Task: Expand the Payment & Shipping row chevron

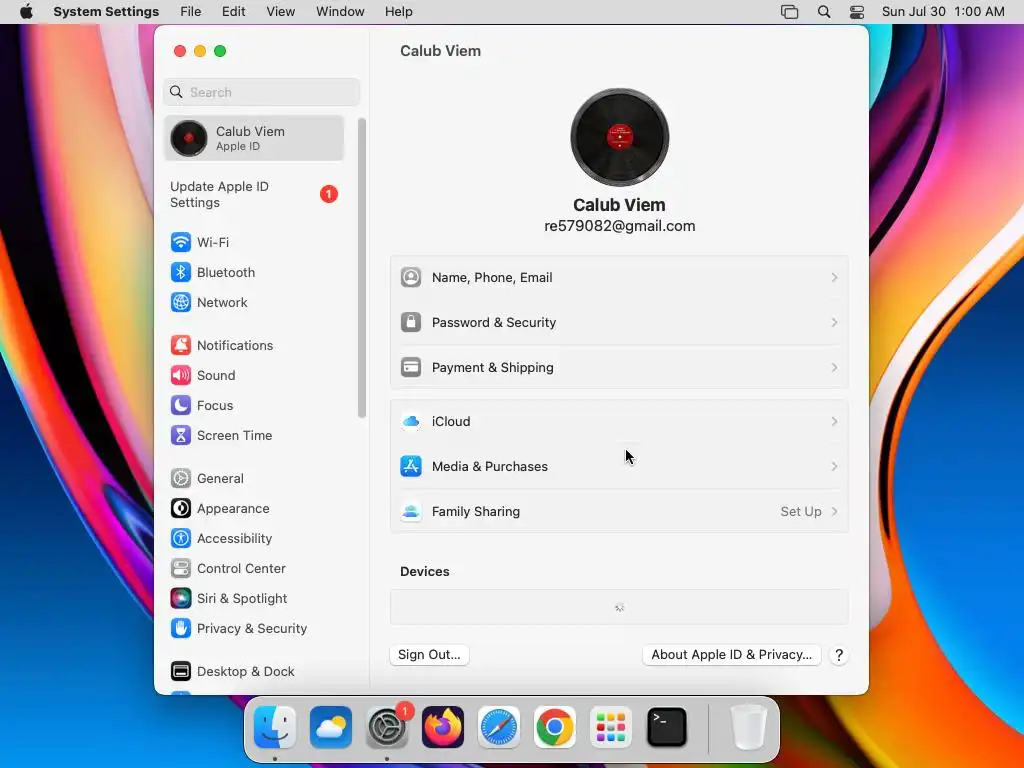Action: 835,368
